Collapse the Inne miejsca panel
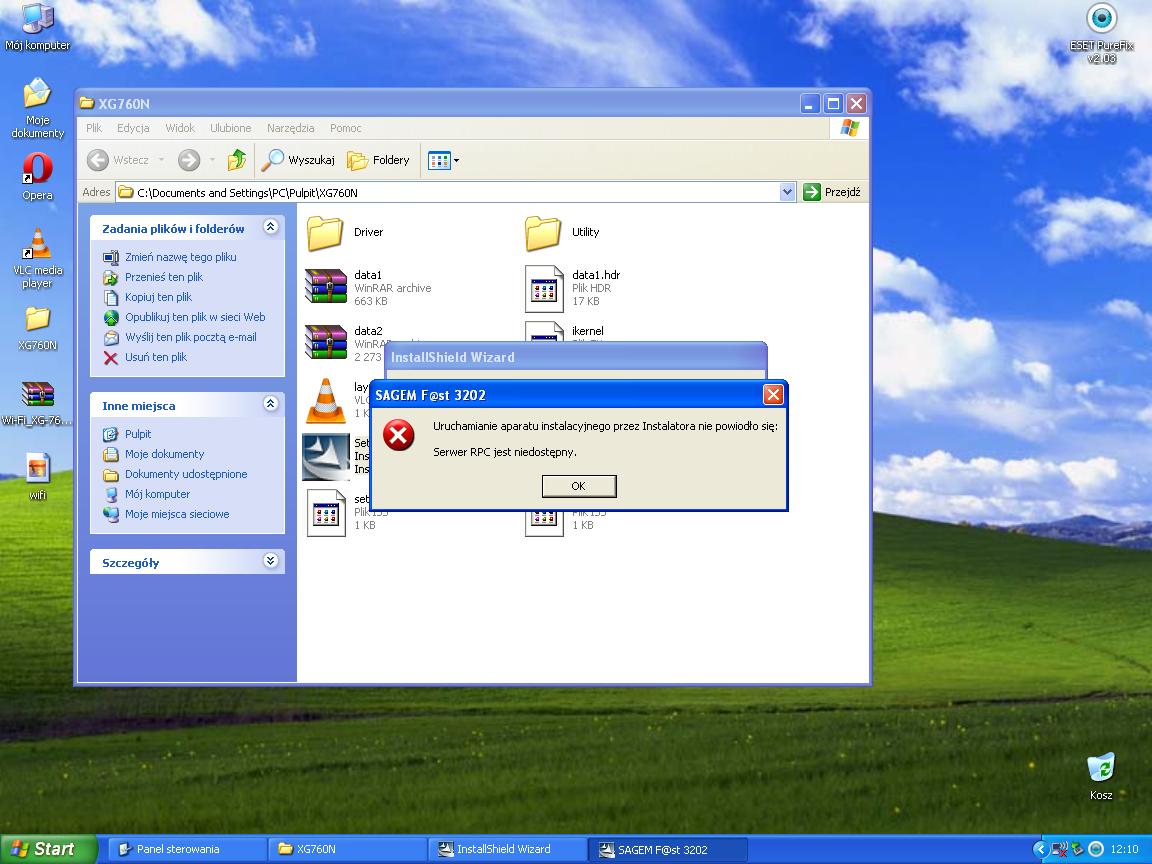This screenshot has height=864, width=1152. (x=270, y=404)
